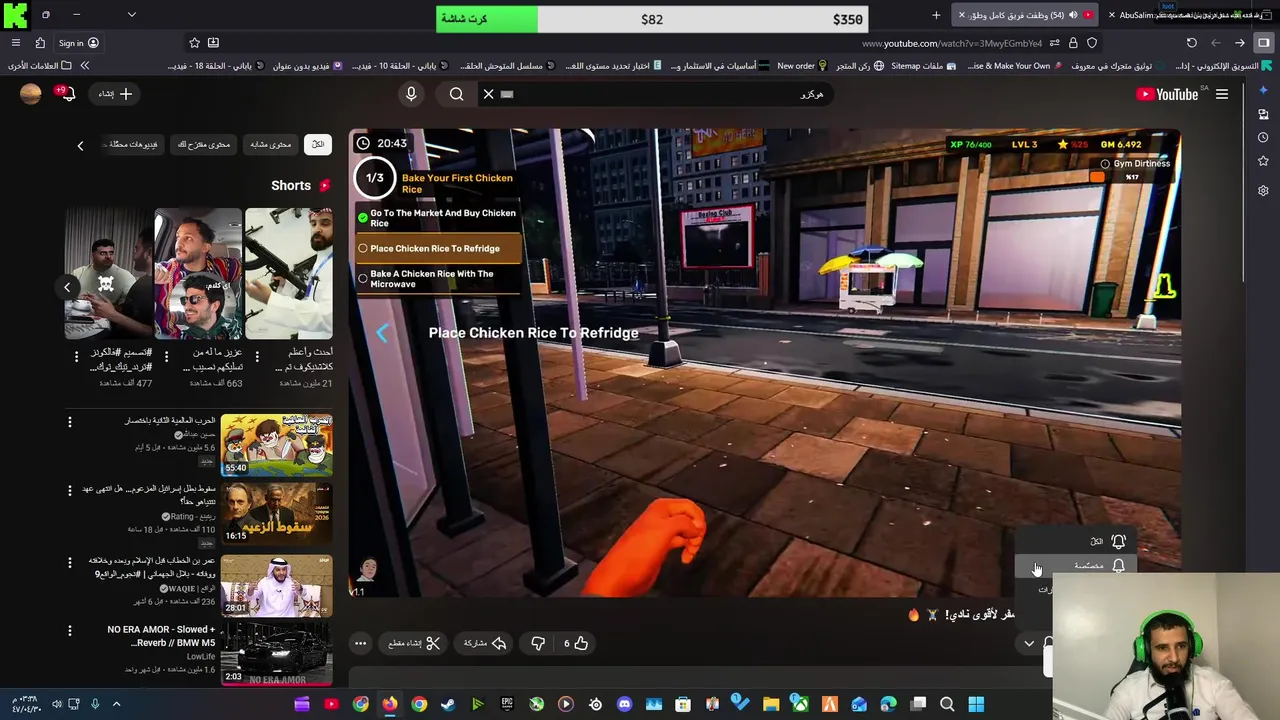This screenshot has height=720, width=1280.
Task: Click the Epic Games taskbar icon
Action: (x=507, y=704)
